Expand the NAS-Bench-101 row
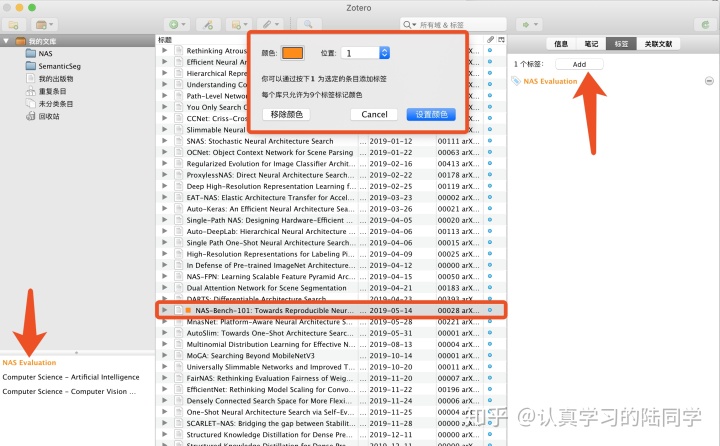720x446 pixels. 164,311
